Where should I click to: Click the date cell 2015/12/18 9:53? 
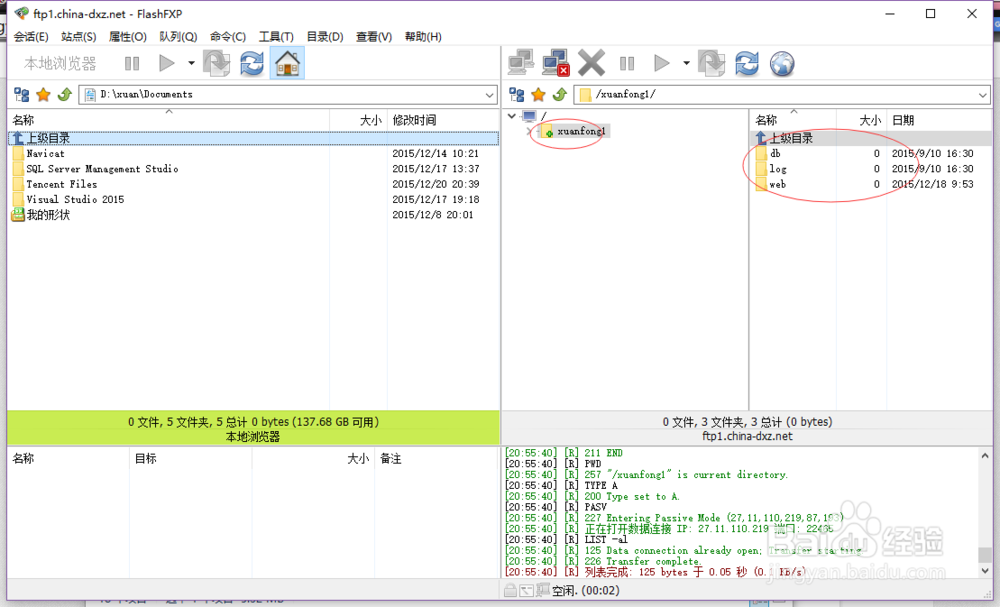coord(932,184)
